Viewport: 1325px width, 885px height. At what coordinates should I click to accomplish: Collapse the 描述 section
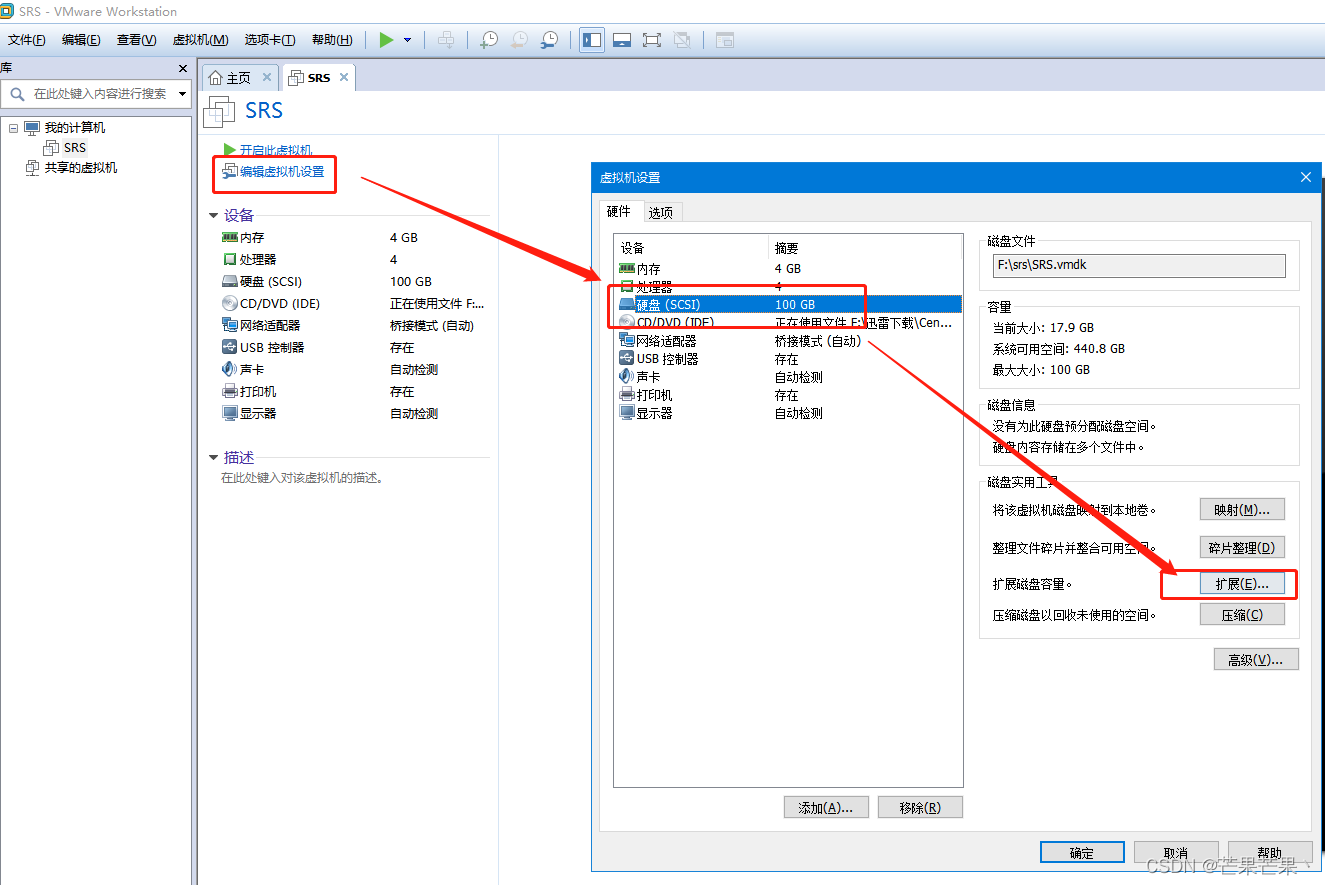213,457
